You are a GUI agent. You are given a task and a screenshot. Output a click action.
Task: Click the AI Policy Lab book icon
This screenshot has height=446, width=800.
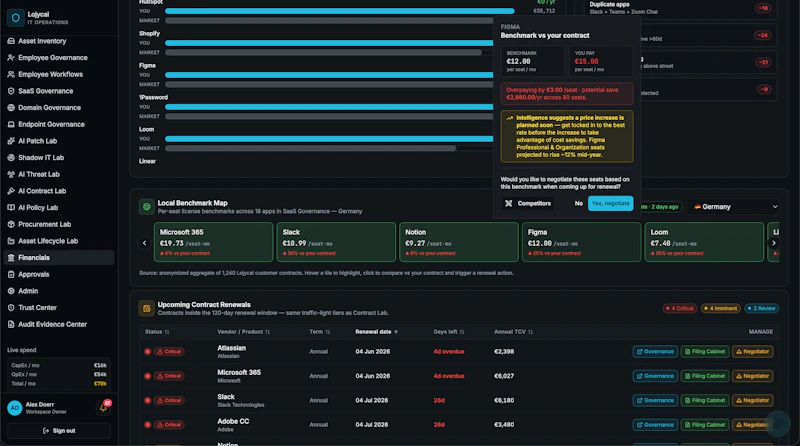pyautogui.click(x=11, y=208)
